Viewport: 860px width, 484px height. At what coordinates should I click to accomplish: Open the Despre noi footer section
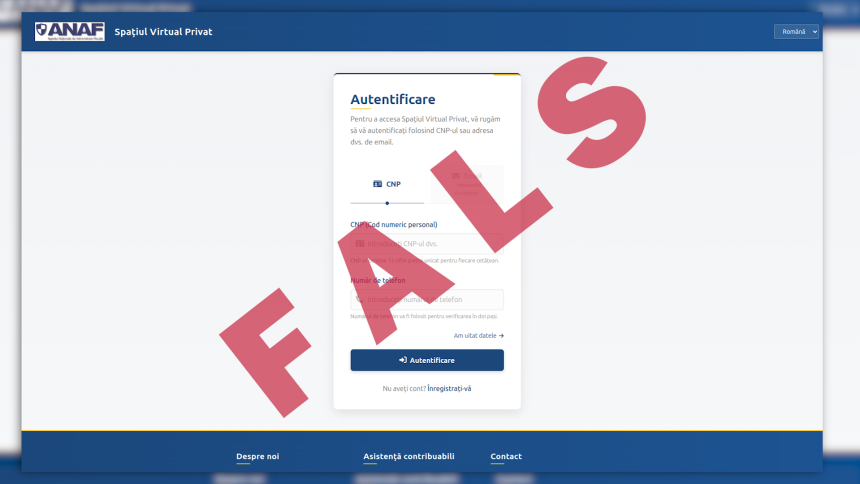click(x=258, y=456)
